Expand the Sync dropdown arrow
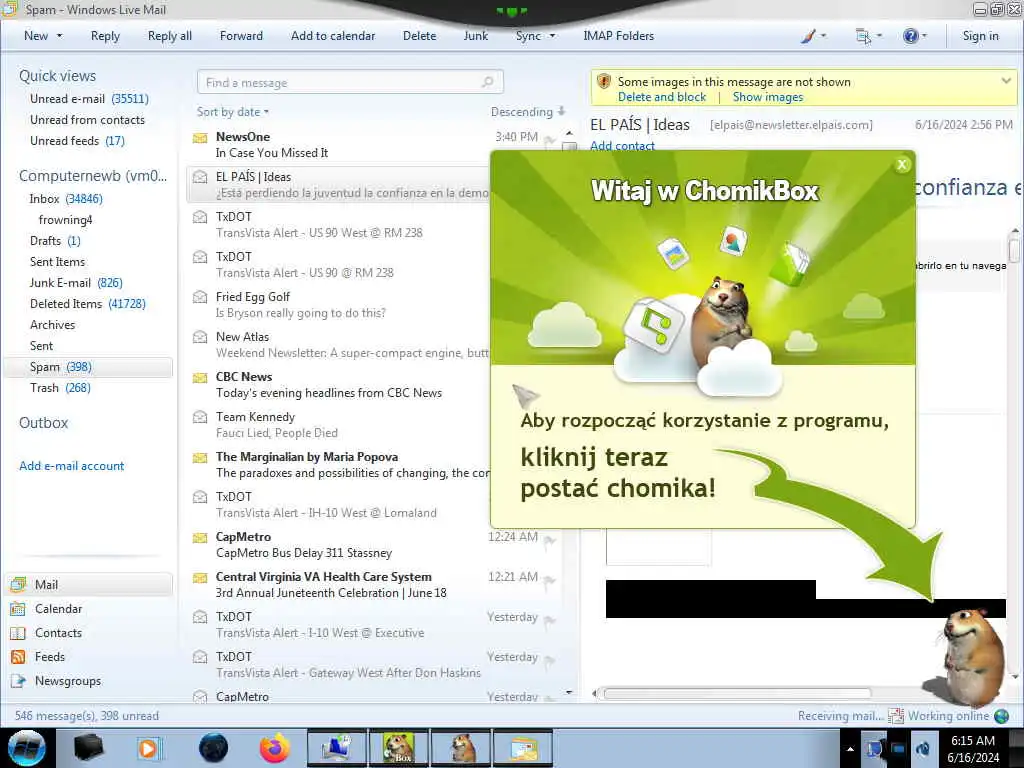 tap(552, 36)
